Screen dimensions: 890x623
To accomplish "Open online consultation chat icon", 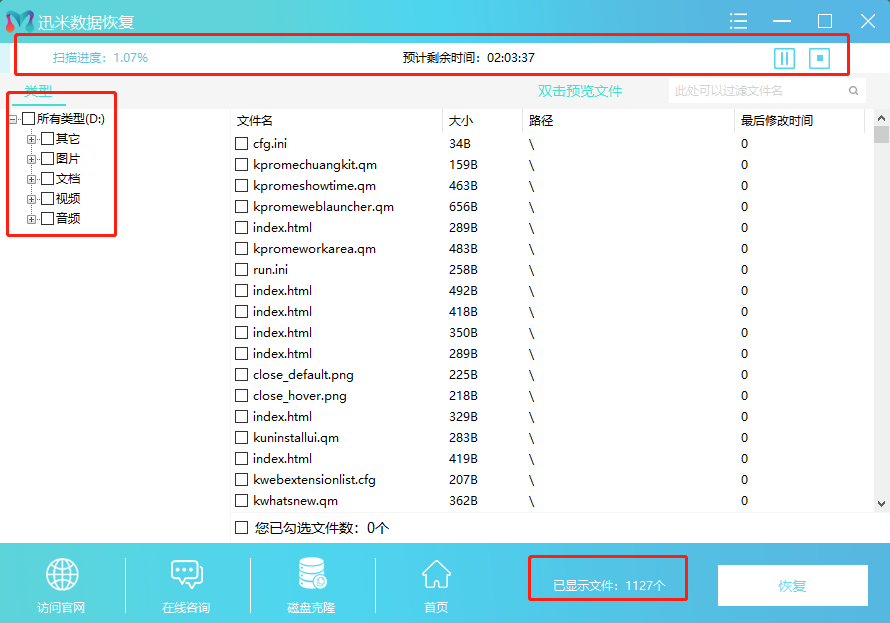I will pos(187,575).
